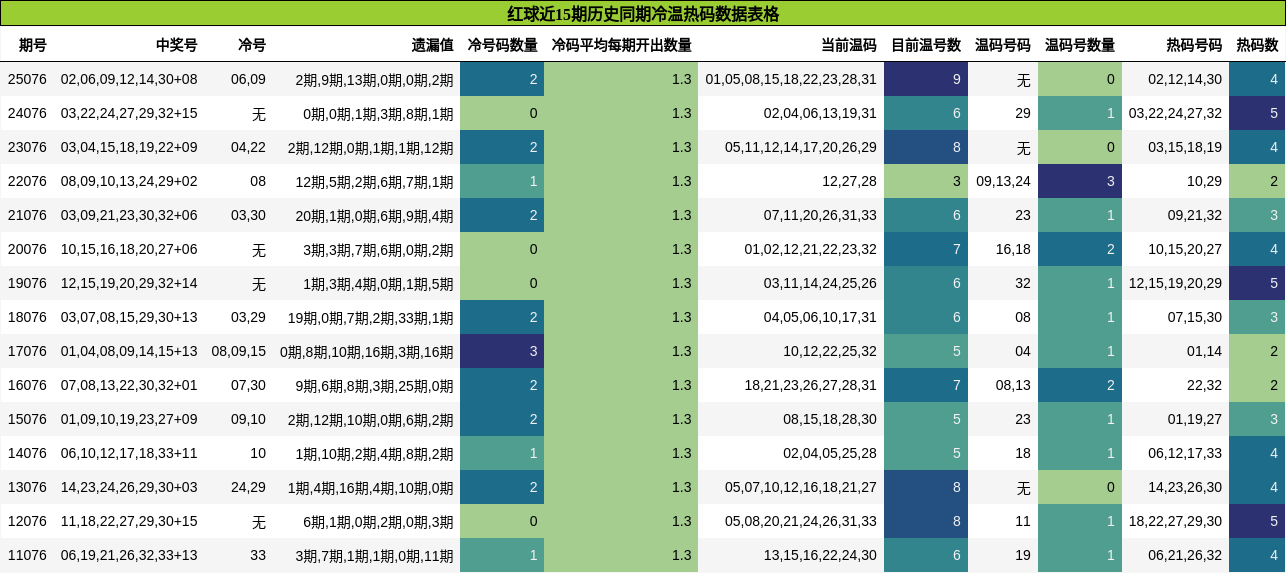The image size is (1286, 573).
Task: Select omission values 6期,1期,0期,2期,0期,3期
Action: click(x=378, y=521)
